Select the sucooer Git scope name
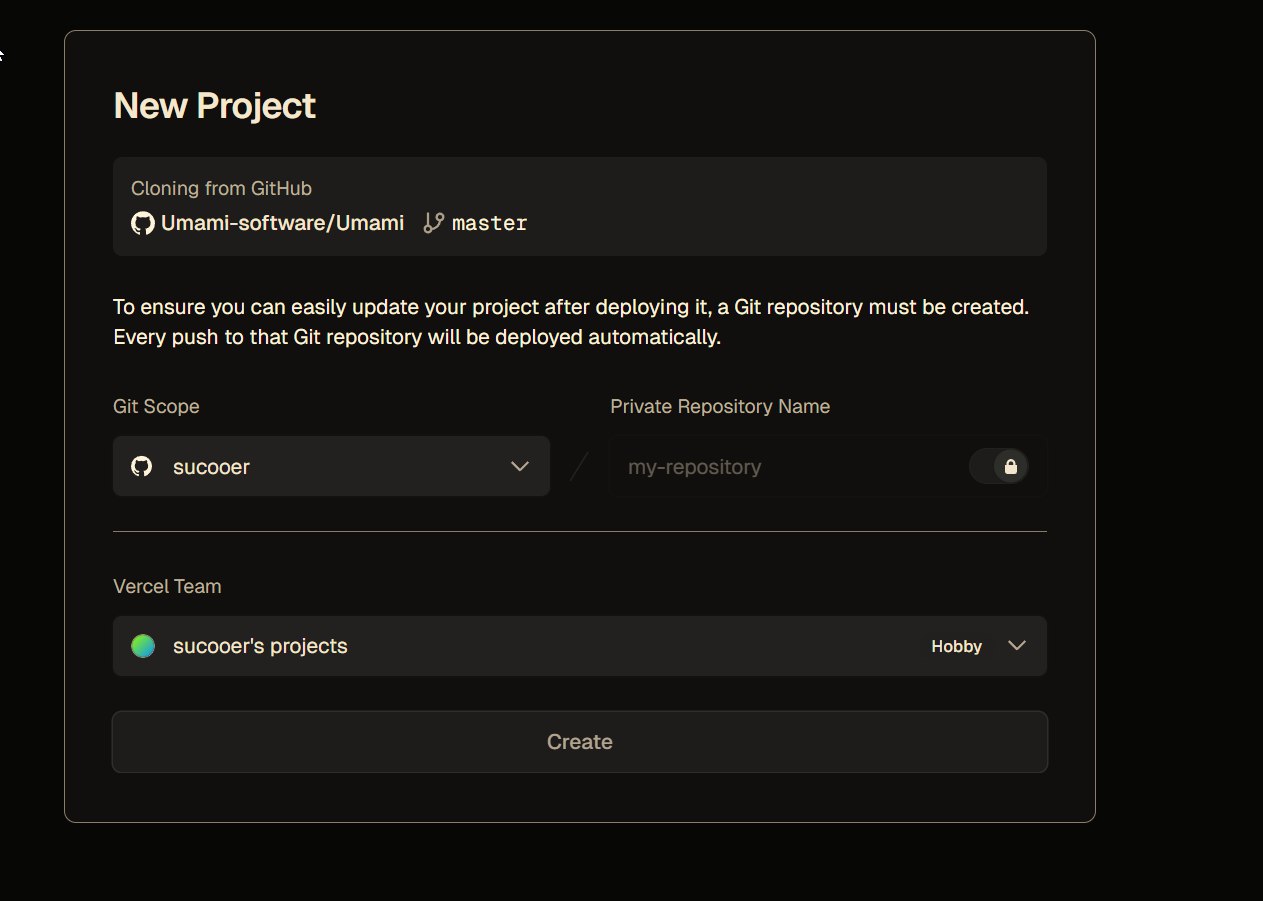The image size is (1263, 901). [211, 466]
